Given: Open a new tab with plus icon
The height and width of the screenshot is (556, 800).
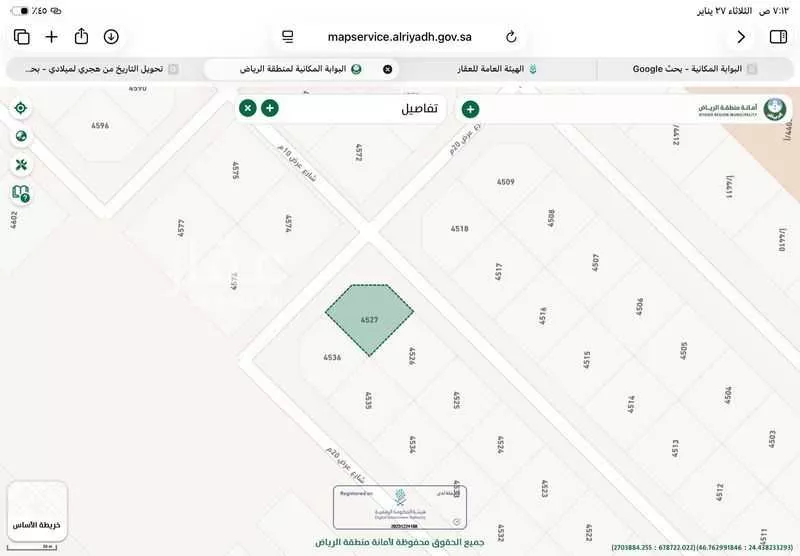Looking at the screenshot, I should coord(51,37).
